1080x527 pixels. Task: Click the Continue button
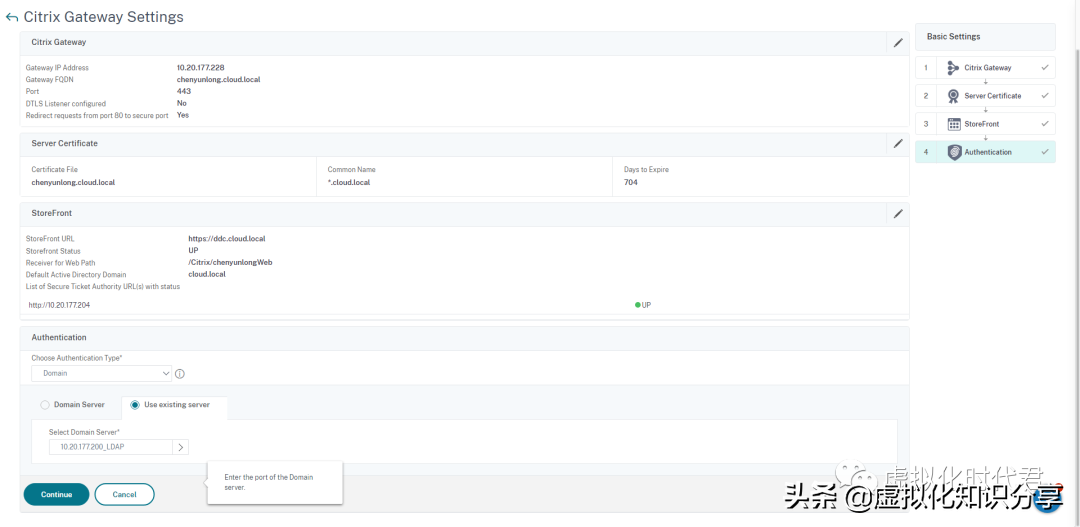click(x=56, y=495)
